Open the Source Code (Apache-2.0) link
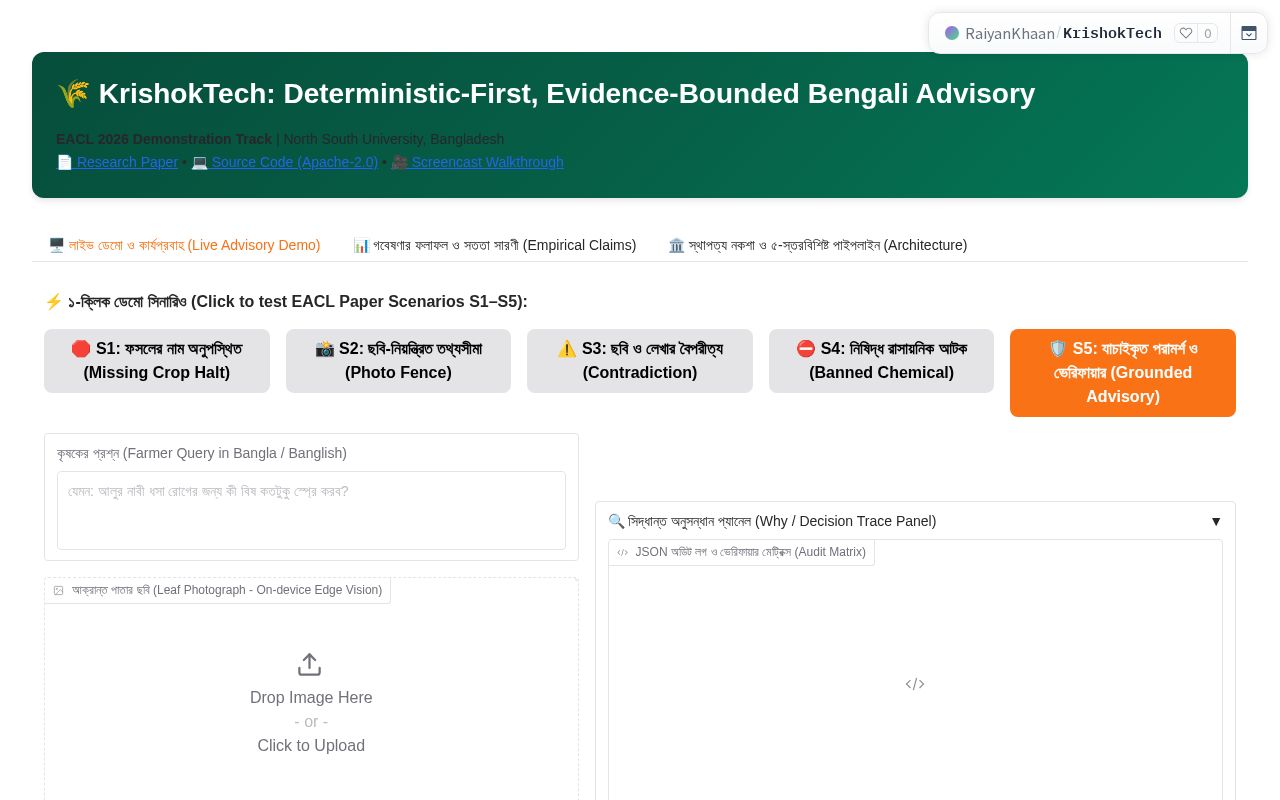This screenshot has height=800, width=1280. click(284, 162)
